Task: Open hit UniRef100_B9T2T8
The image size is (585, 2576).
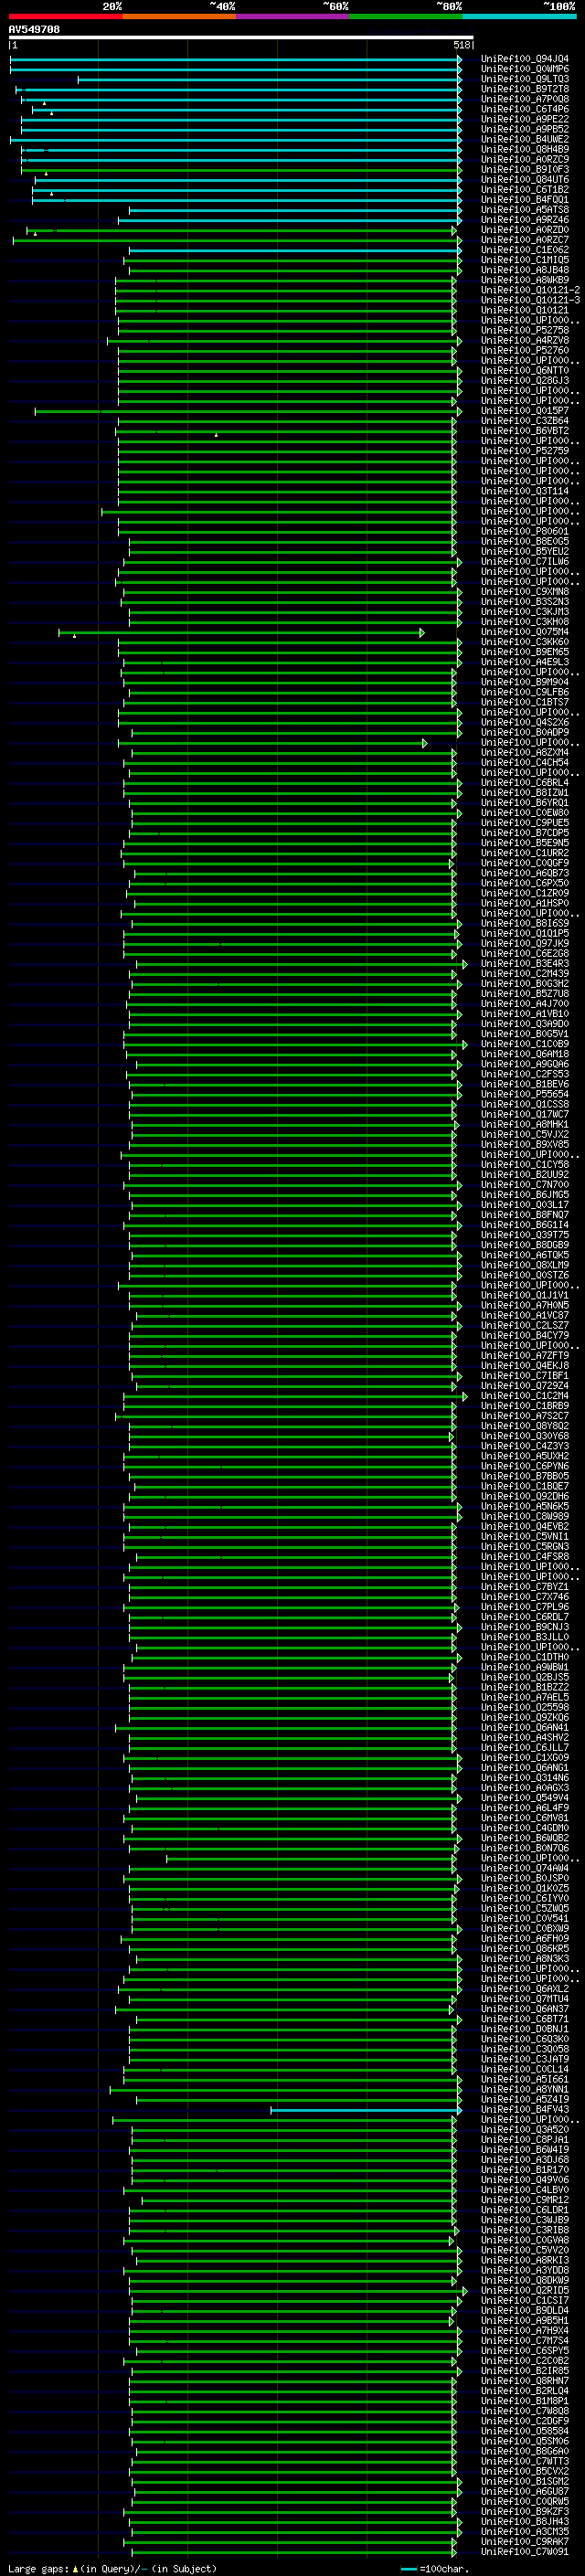Action: [525, 89]
